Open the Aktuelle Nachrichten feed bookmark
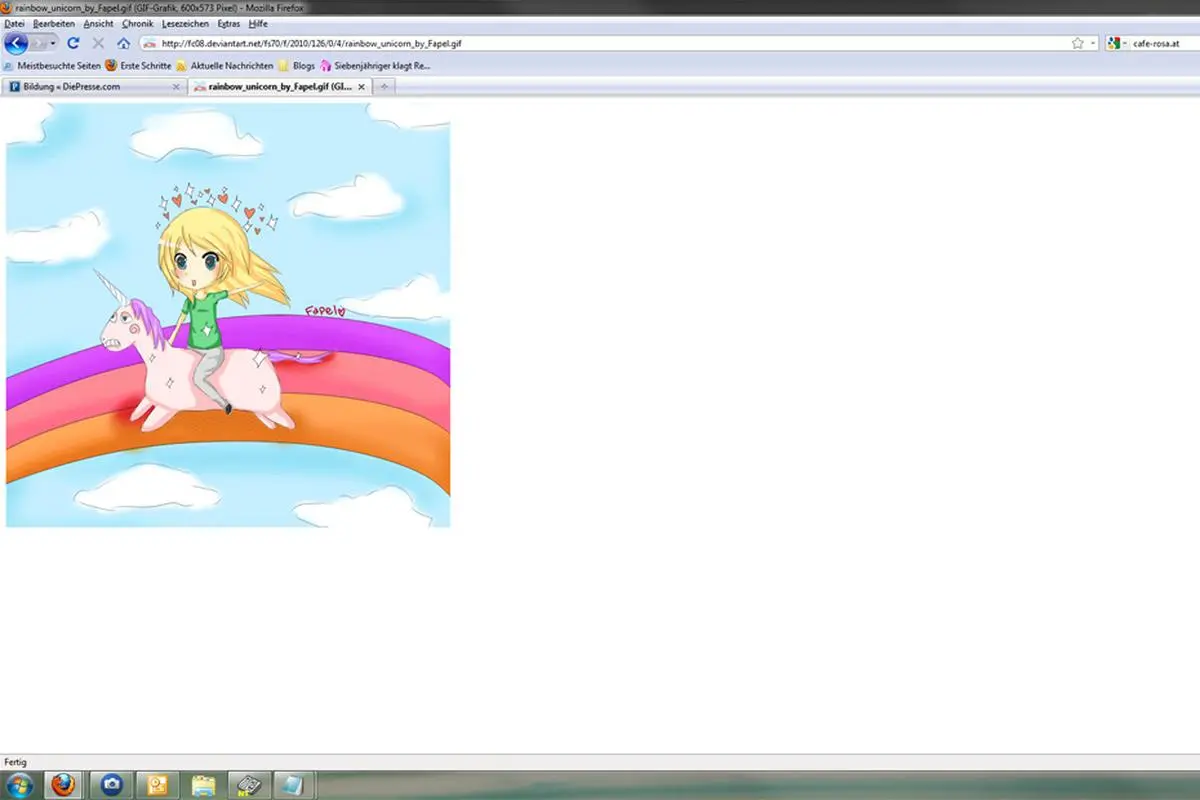Image resolution: width=1200 pixels, height=800 pixels. pos(230,66)
